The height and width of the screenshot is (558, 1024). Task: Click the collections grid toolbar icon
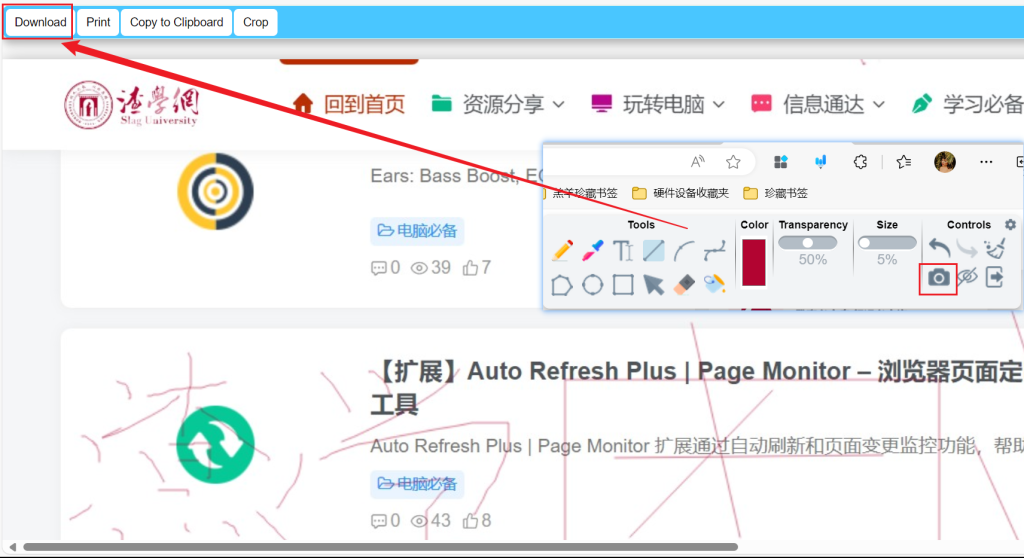point(780,162)
